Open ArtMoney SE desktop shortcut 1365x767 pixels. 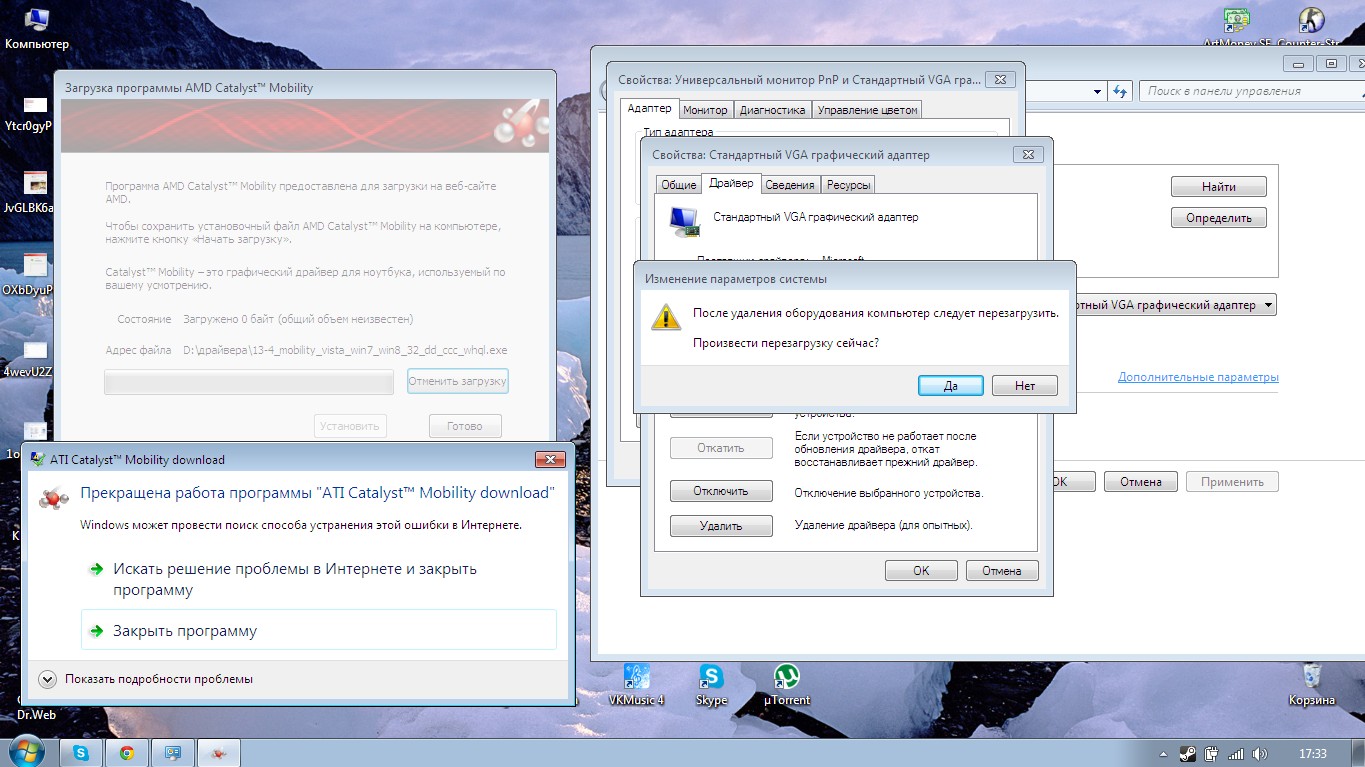[x=1237, y=27]
